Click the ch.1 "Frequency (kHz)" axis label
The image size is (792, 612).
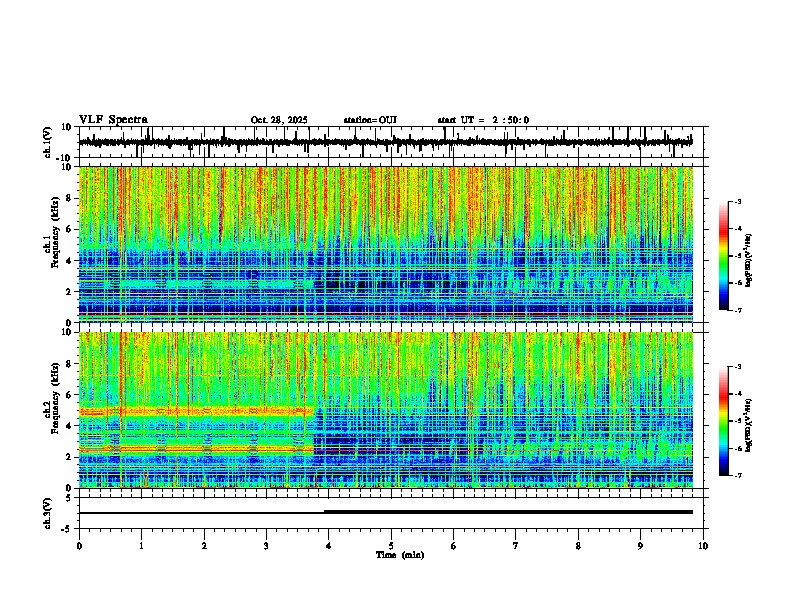click(x=55, y=232)
